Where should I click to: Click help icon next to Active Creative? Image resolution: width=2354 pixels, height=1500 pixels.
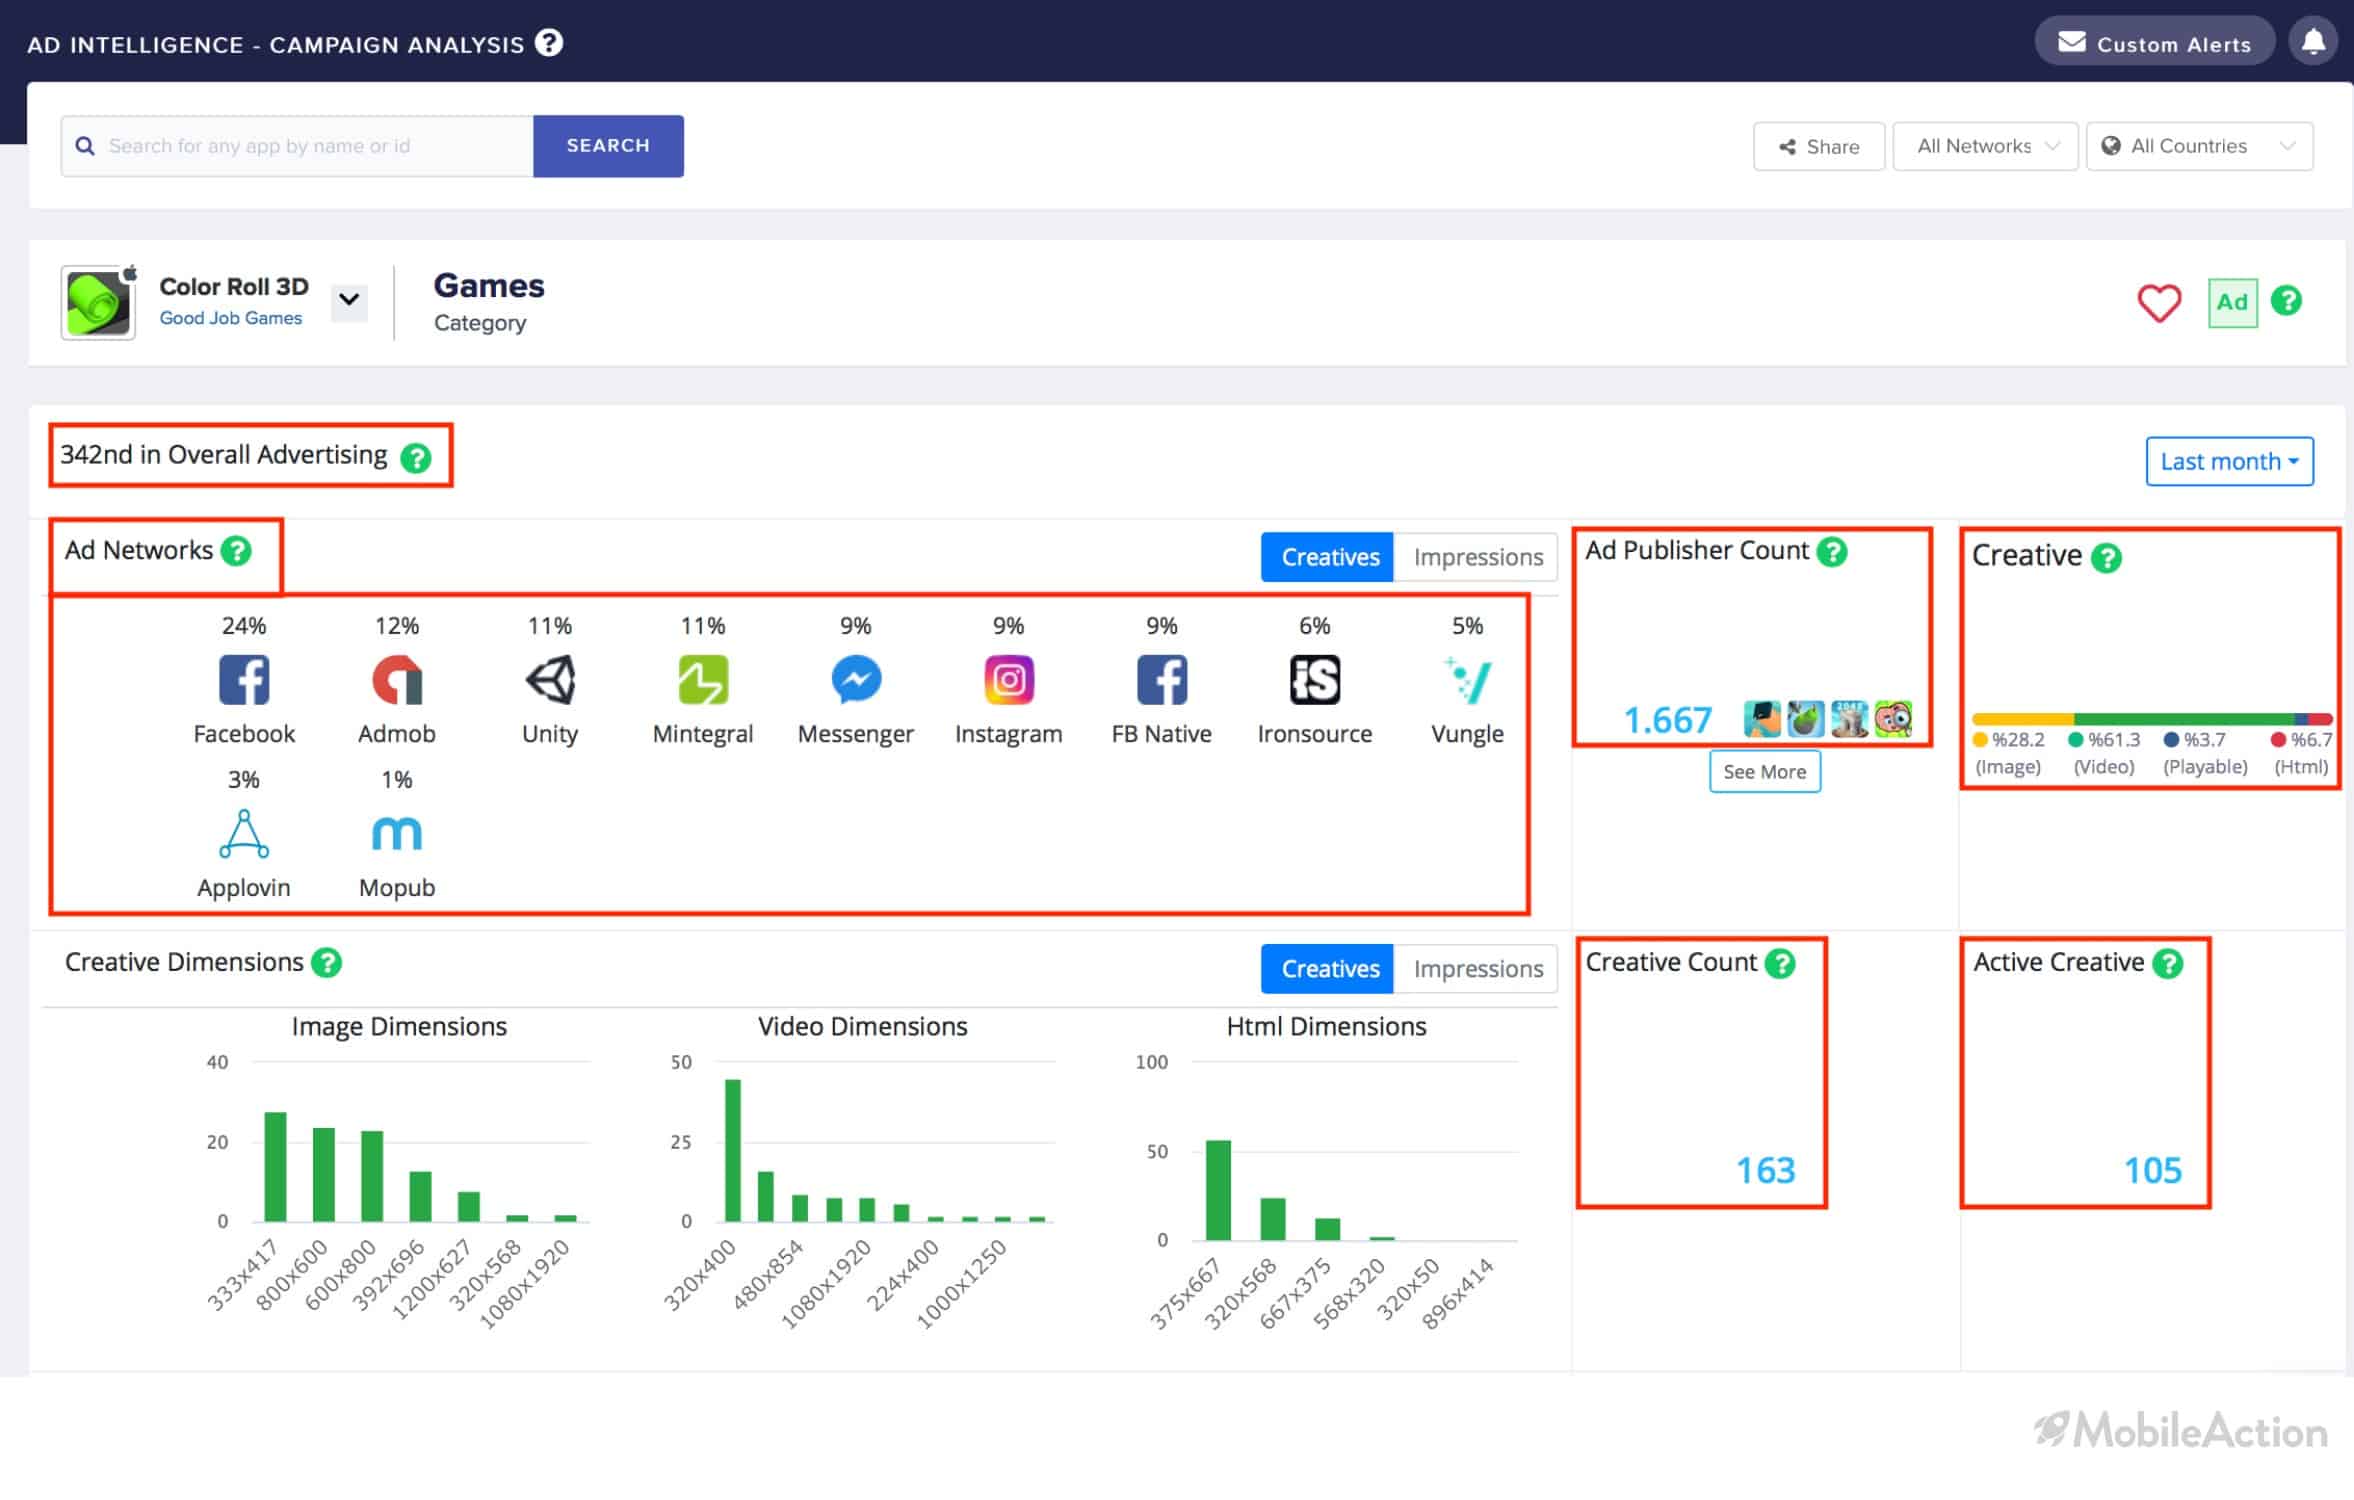[2168, 964]
